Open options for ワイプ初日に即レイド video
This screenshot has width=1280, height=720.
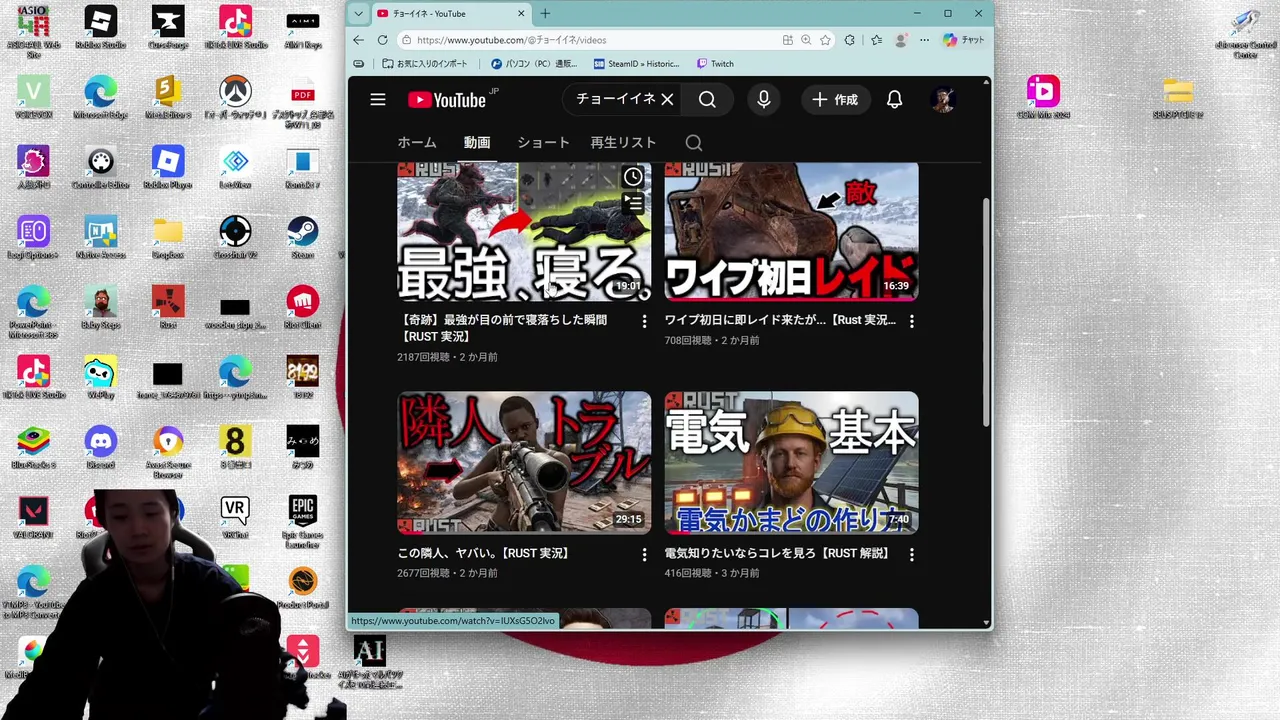pos(911,321)
